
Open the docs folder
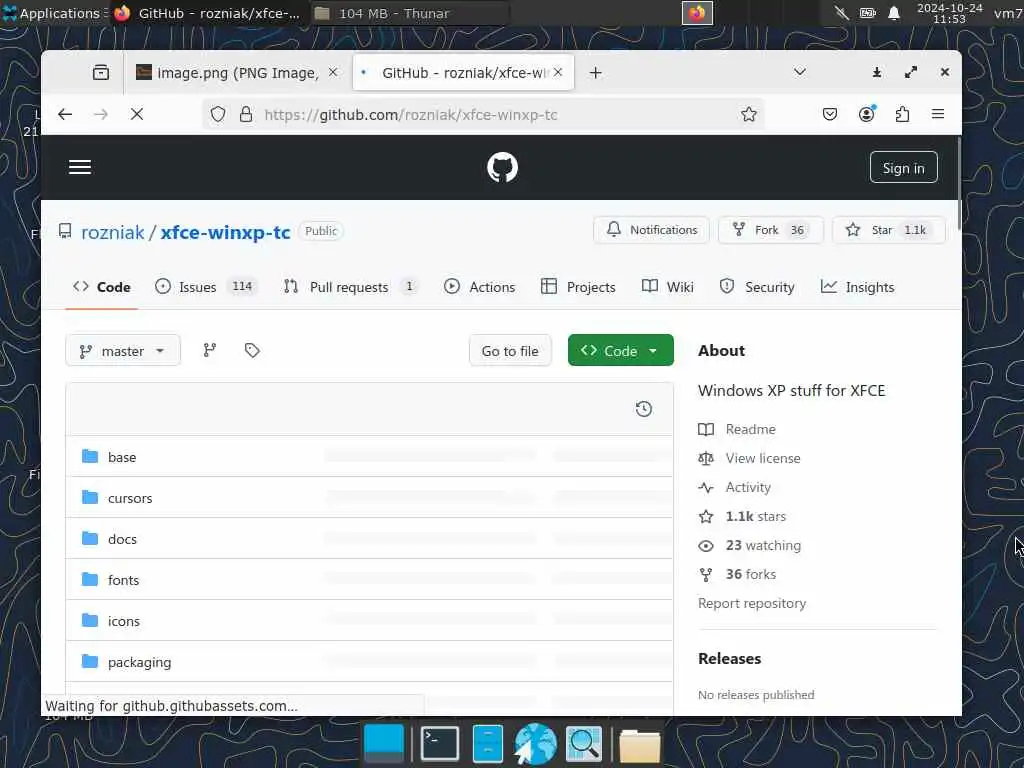click(122, 539)
